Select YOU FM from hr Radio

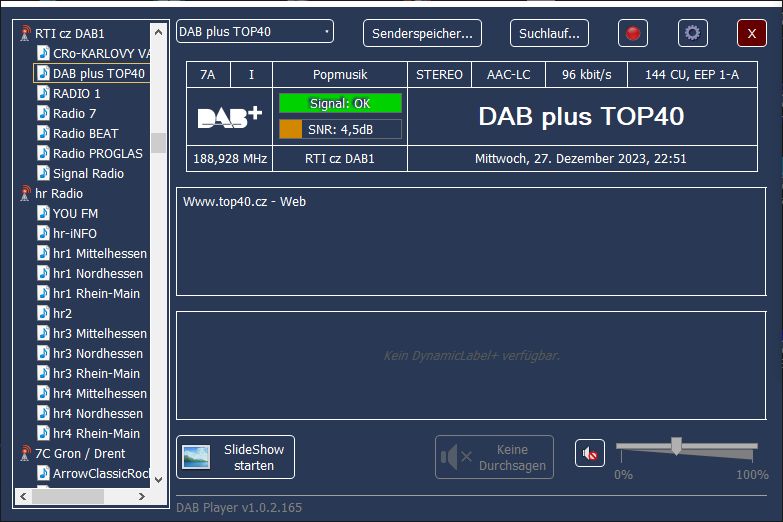[x=75, y=213]
